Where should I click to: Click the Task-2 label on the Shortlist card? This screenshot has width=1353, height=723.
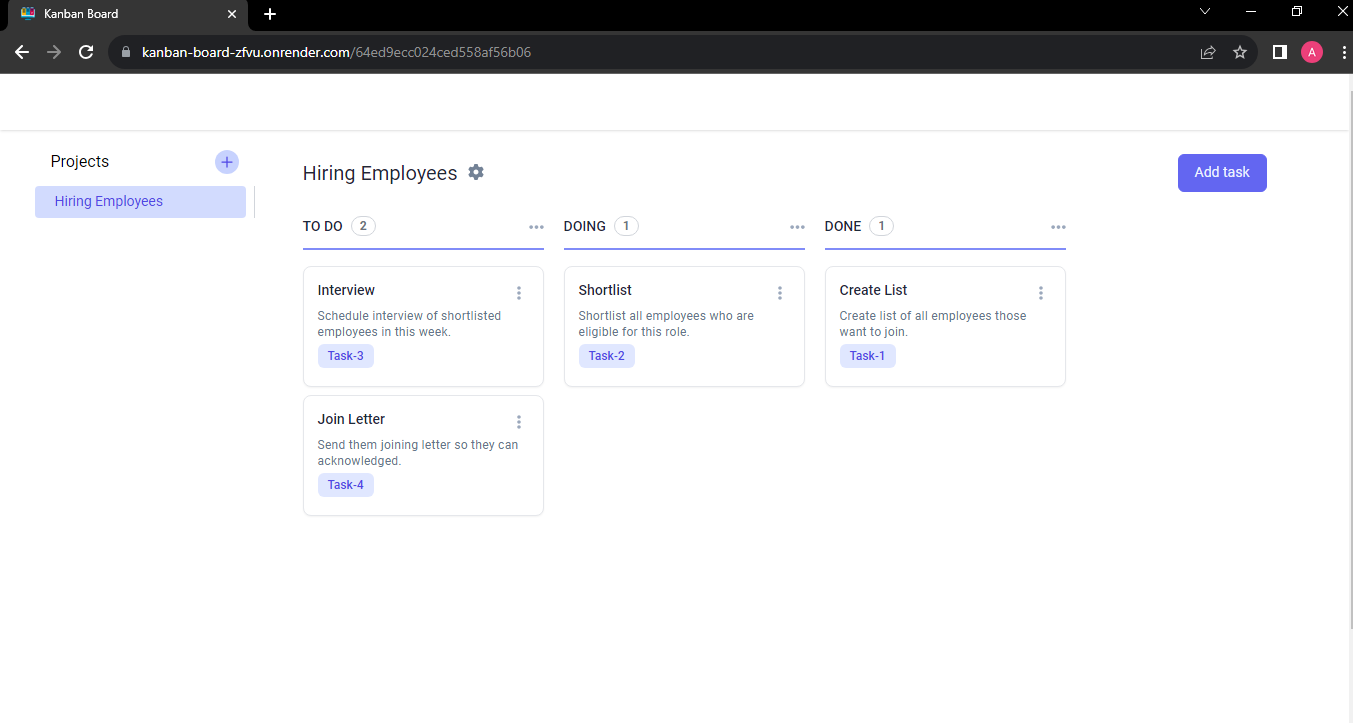click(x=606, y=355)
